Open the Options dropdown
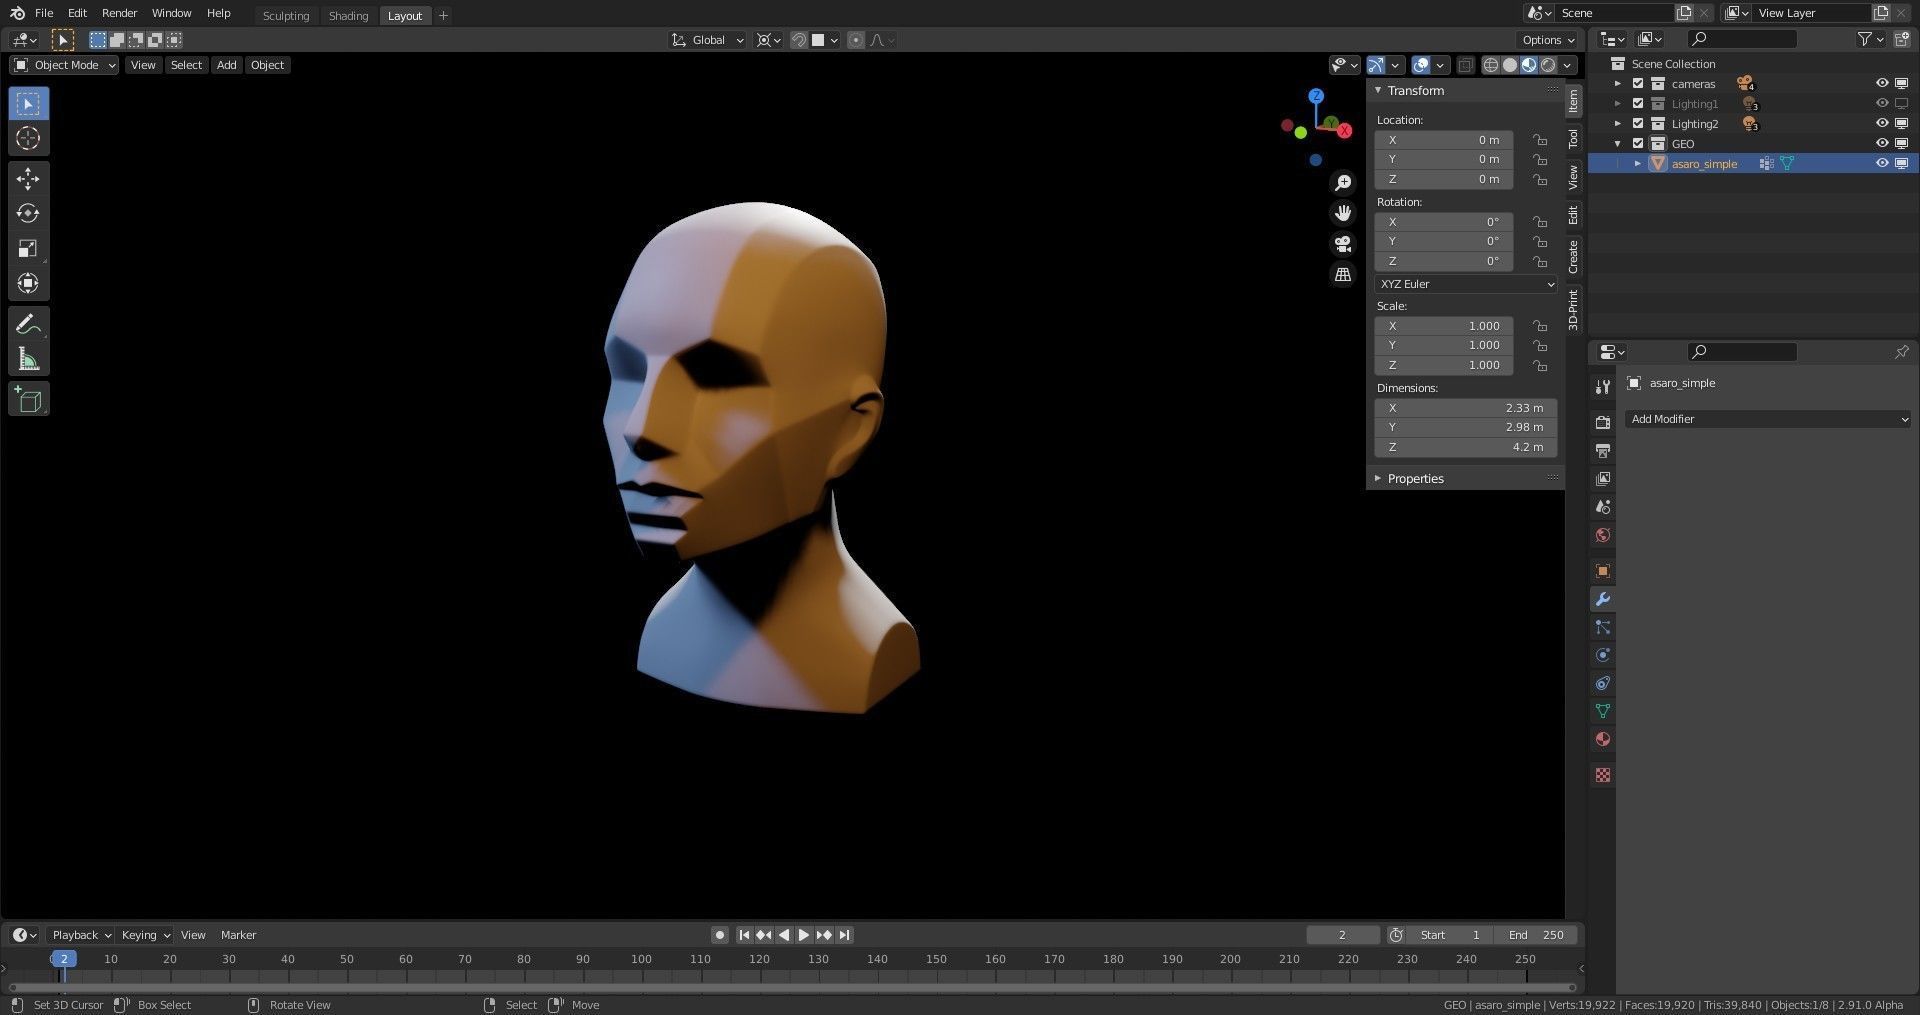 tap(1547, 40)
